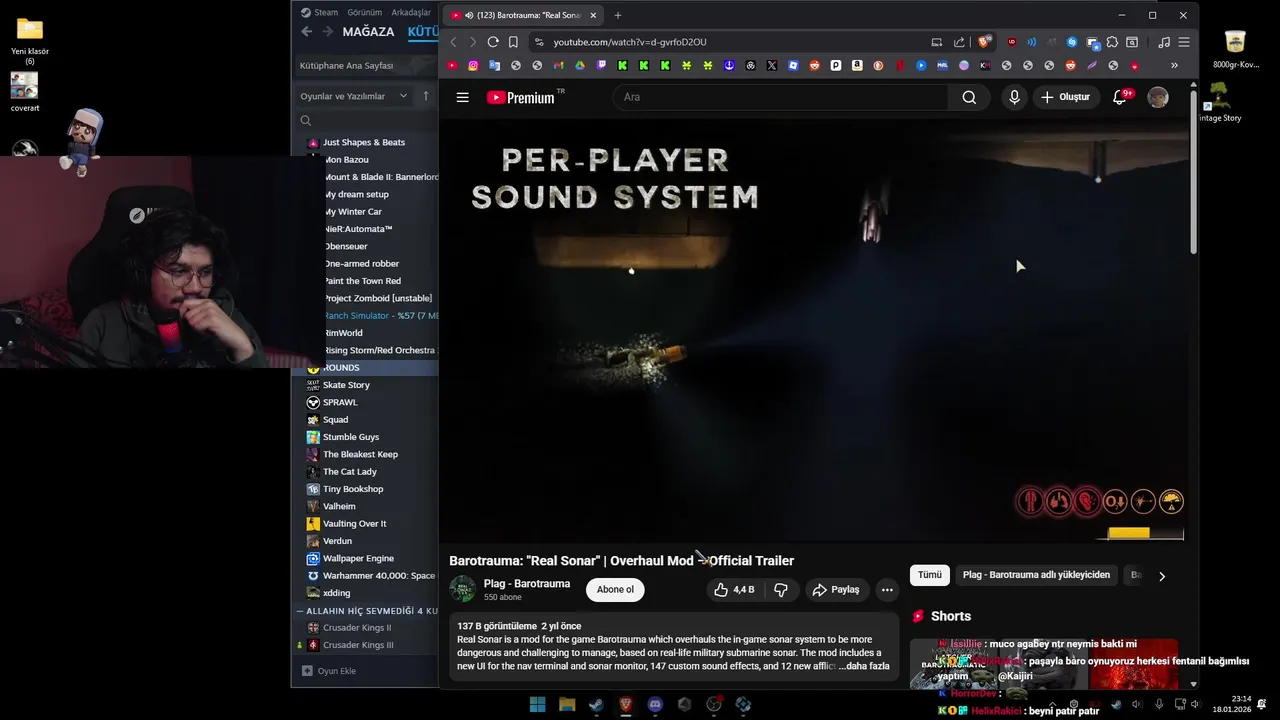Open the YouTube hamburger guide menu

(x=462, y=97)
